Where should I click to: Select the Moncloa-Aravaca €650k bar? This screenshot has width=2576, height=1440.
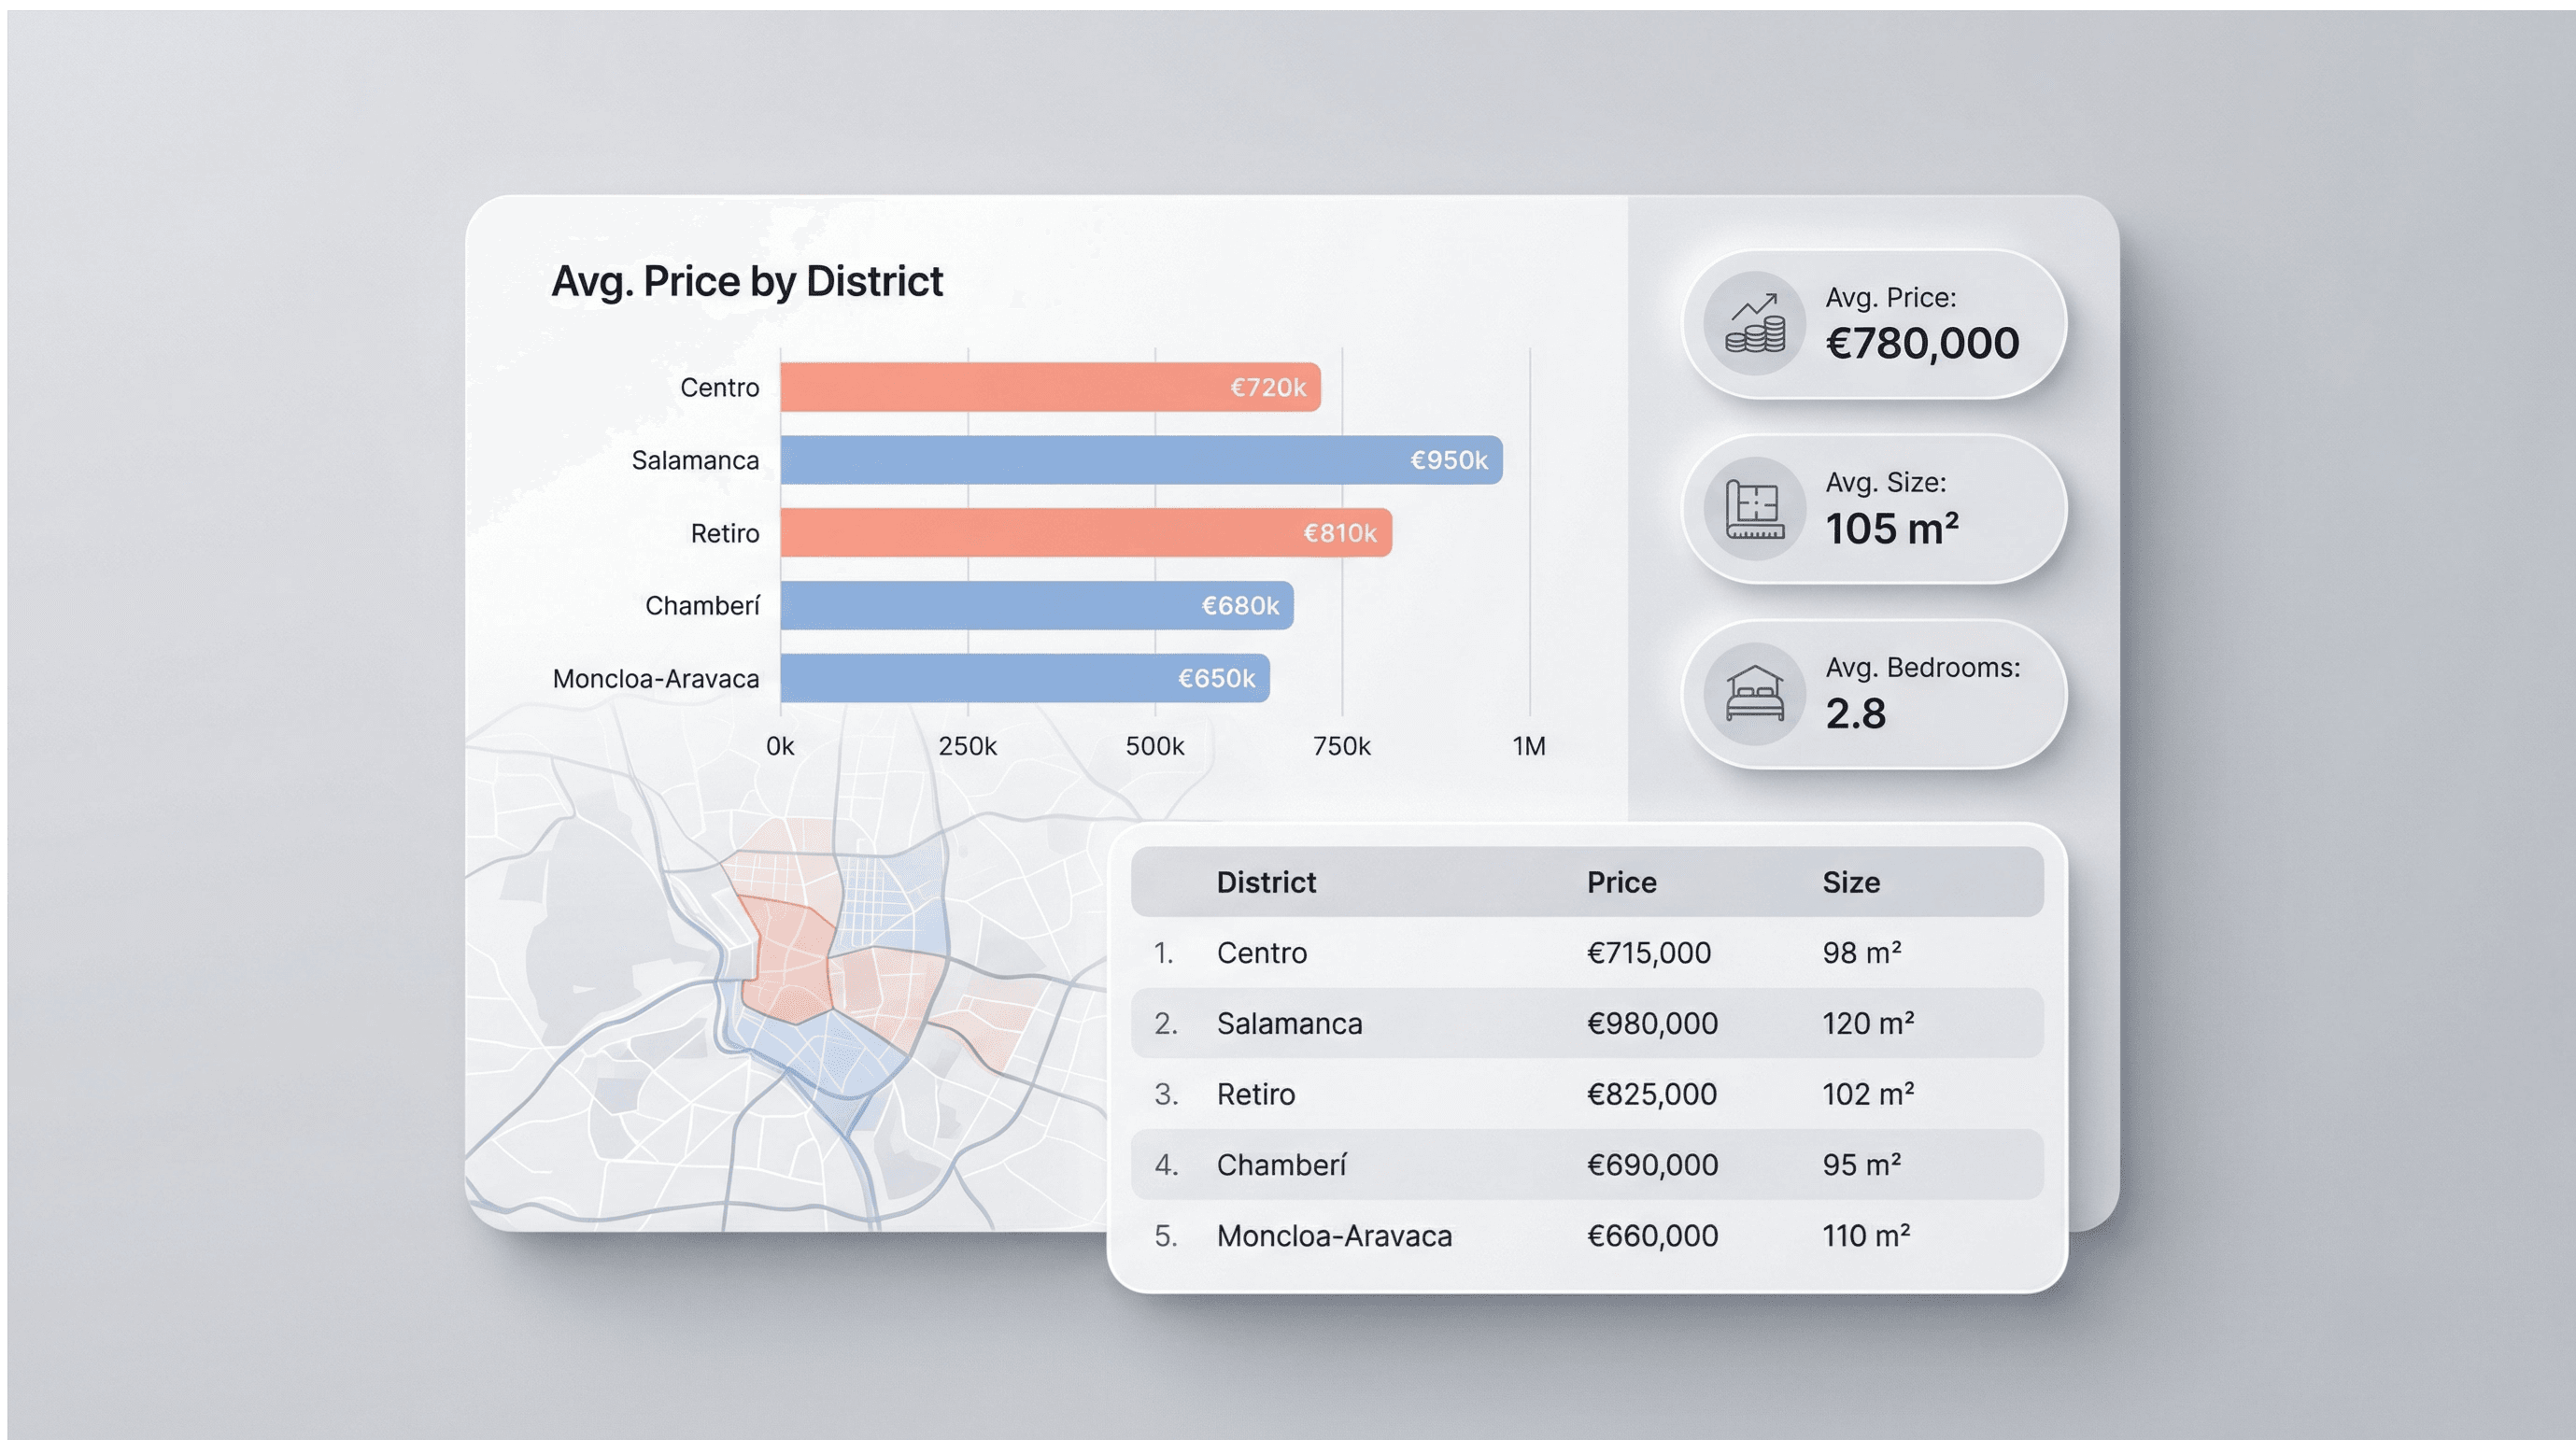click(1024, 678)
